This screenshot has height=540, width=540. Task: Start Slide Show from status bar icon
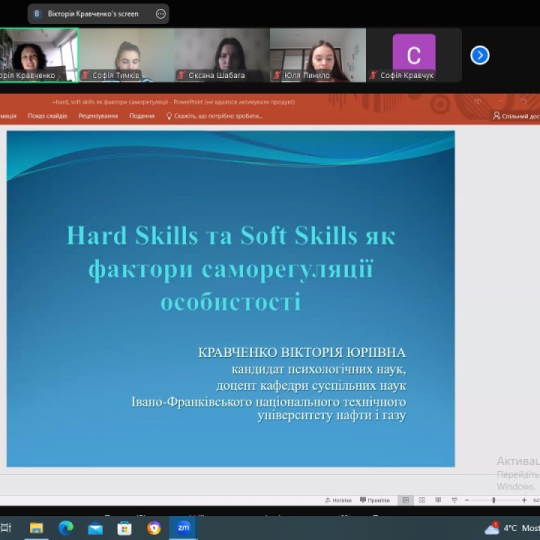click(x=454, y=500)
